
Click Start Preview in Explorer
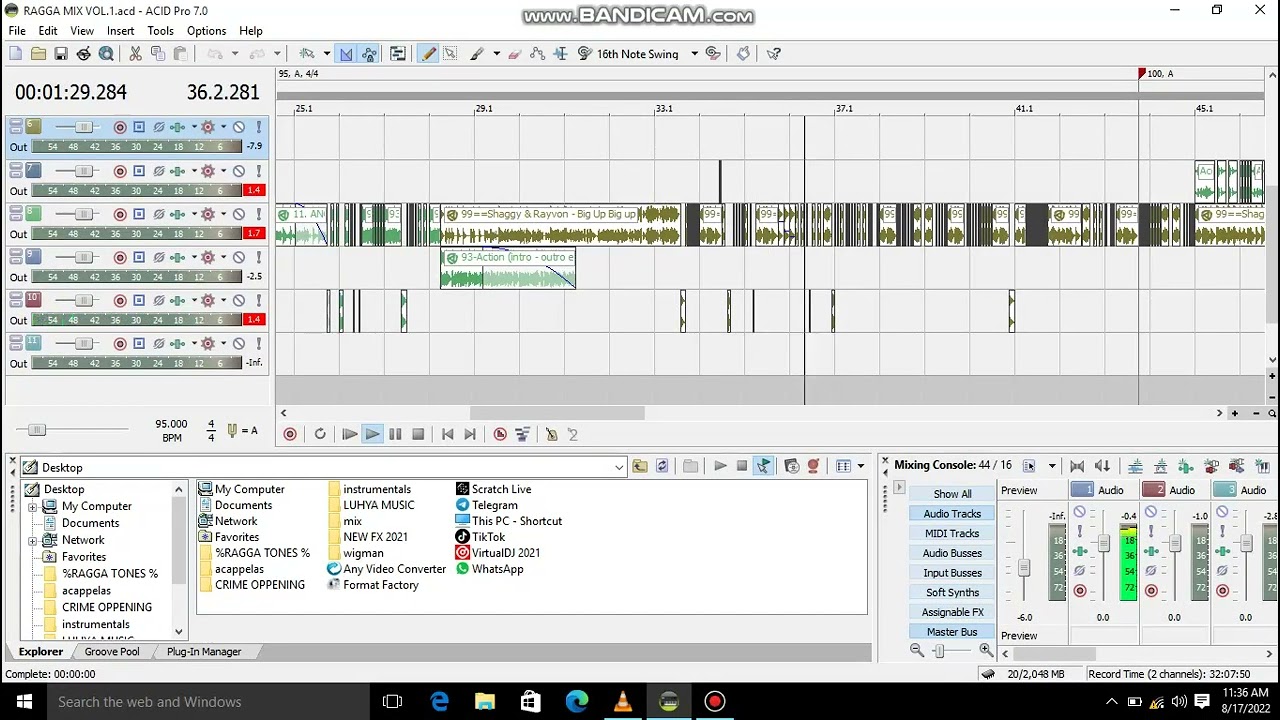tap(720, 467)
